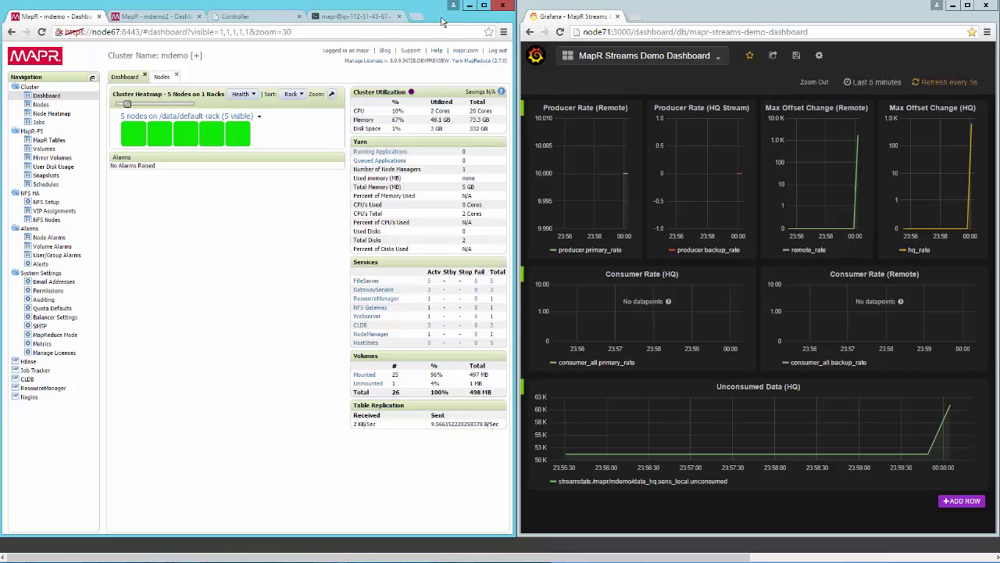Bookmark the MapR page with the star icon
This screenshot has height=563, width=1000.
click(489, 32)
